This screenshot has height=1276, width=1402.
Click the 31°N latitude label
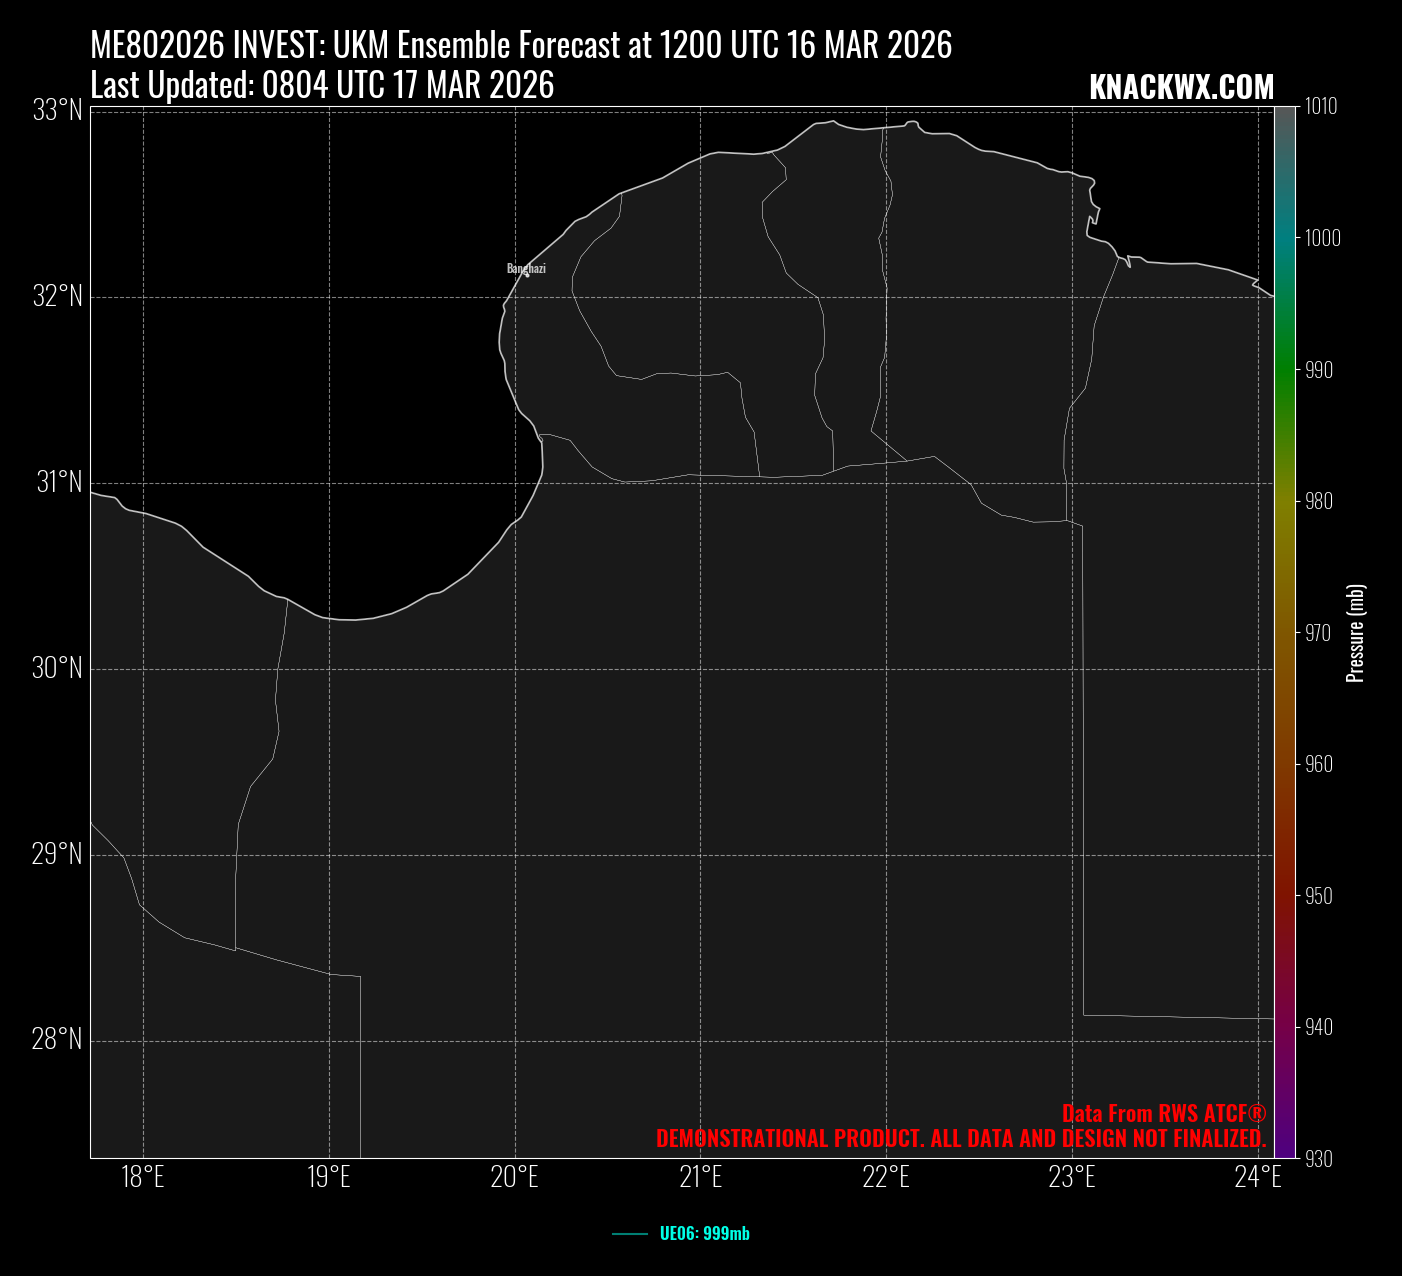(x=59, y=483)
